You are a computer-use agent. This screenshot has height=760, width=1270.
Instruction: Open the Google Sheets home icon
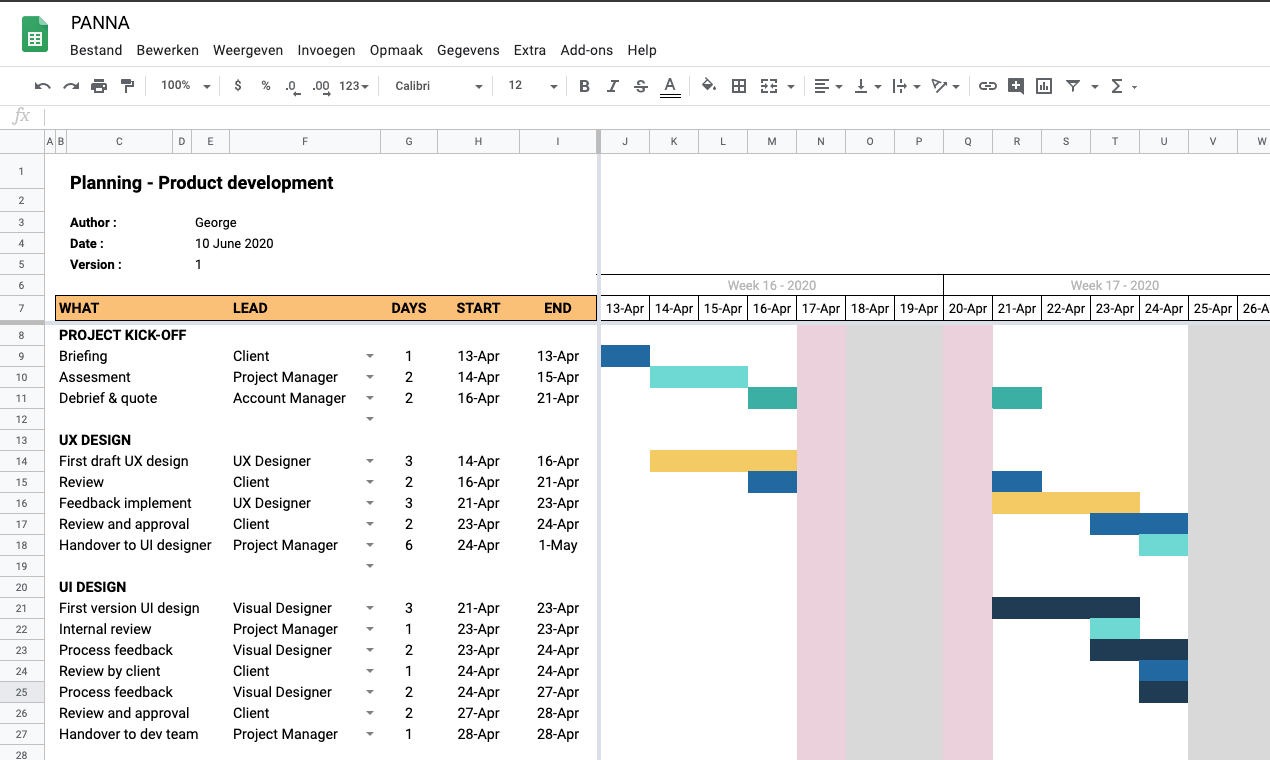[x=35, y=35]
